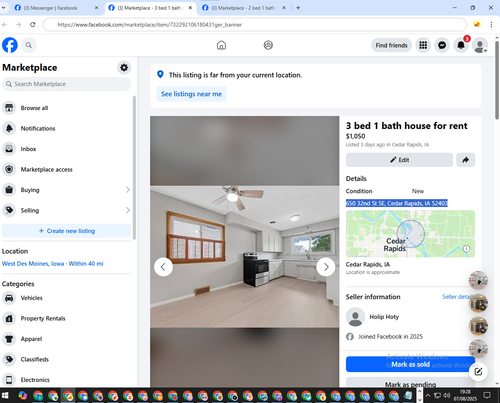This screenshot has height=403, width=500.
Task: Open the menu grid icon
Action: pos(423,45)
